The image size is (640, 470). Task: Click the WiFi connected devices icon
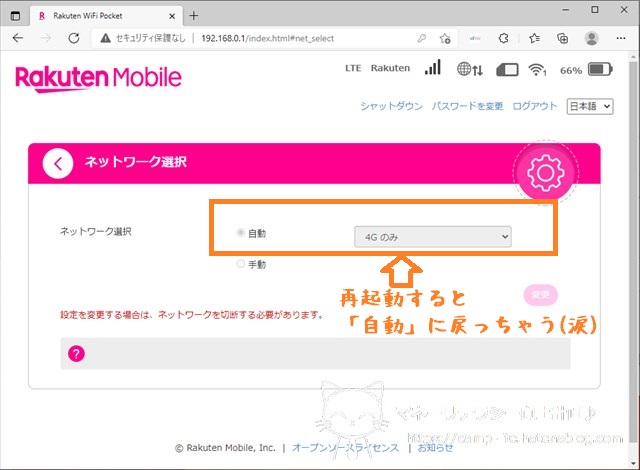[537, 70]
